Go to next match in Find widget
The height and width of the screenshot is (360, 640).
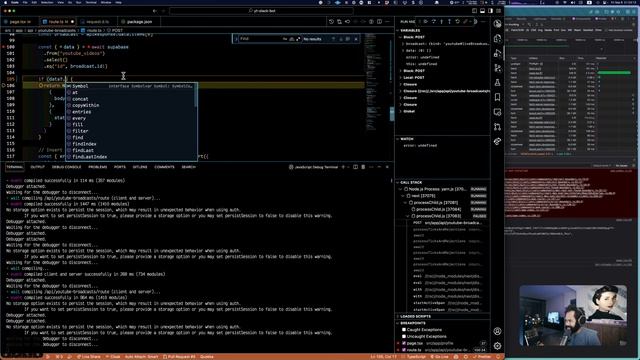pyautogui.click(x=341, y=39)
